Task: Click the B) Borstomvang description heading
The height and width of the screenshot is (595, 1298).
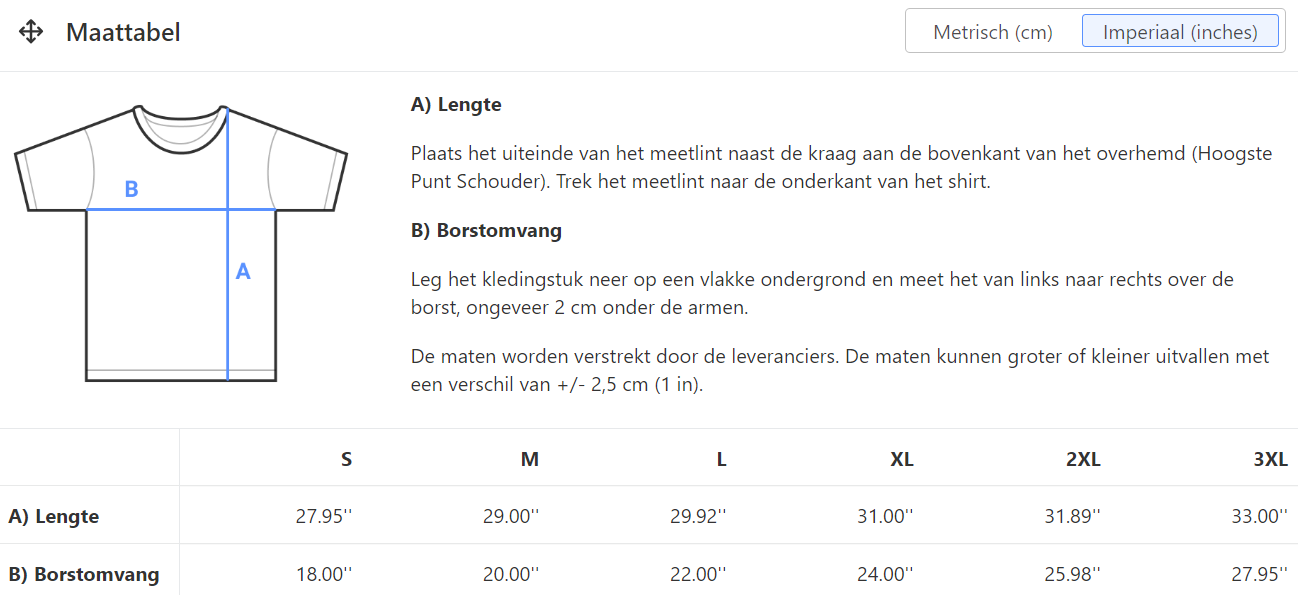Action: tap(486, 230)
